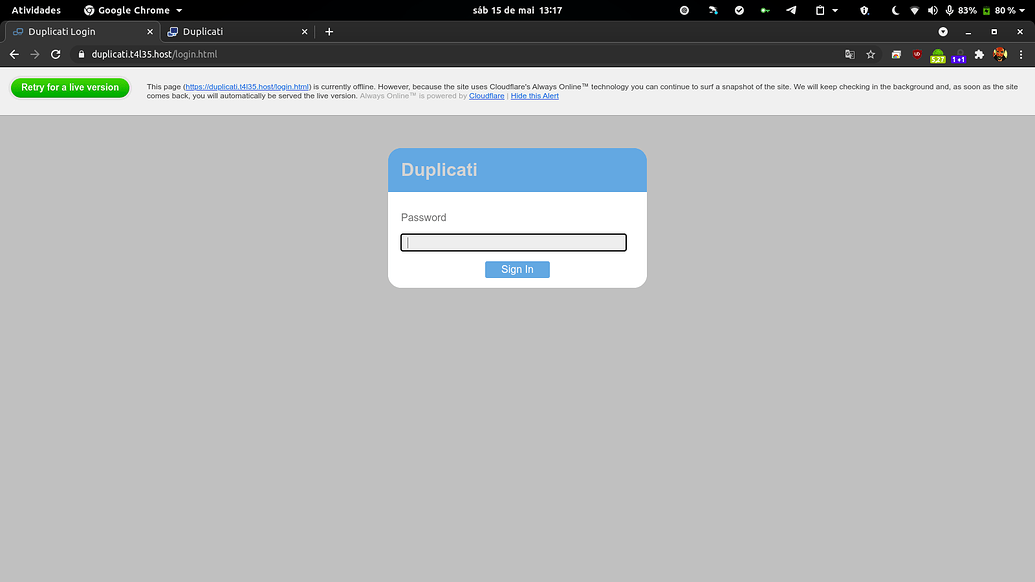
Task: Toggle the night mode moon icon
Action: pyautogui.click(x=895, y=11)
